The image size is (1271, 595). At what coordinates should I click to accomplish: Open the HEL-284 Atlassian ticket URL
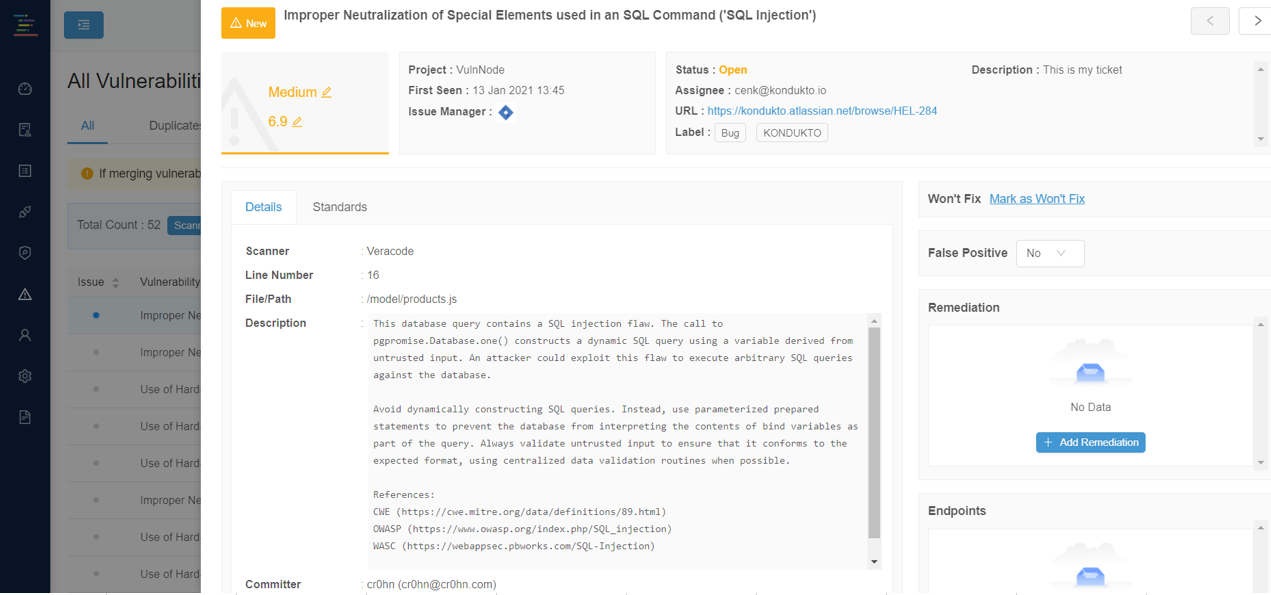tap(822, 111)
